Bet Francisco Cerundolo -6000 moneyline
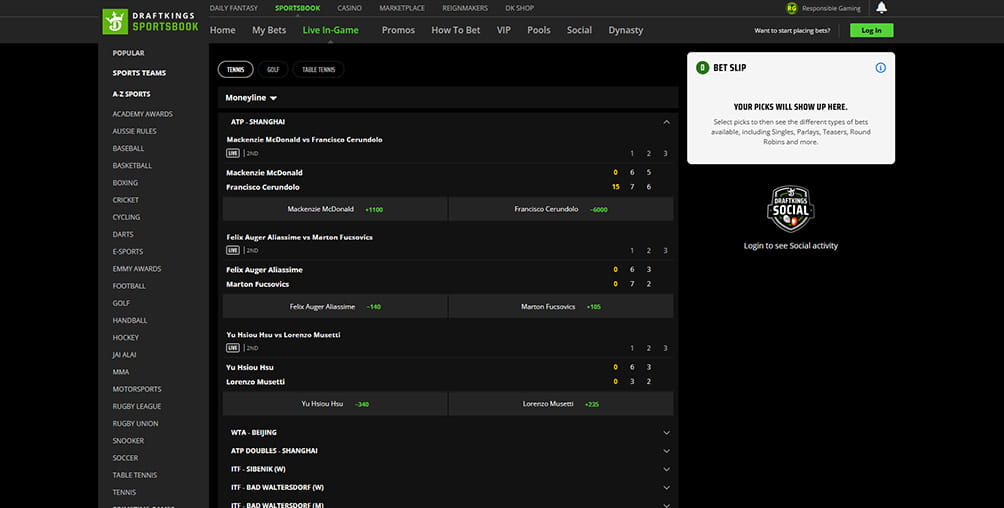 click(x=561, y=209)
